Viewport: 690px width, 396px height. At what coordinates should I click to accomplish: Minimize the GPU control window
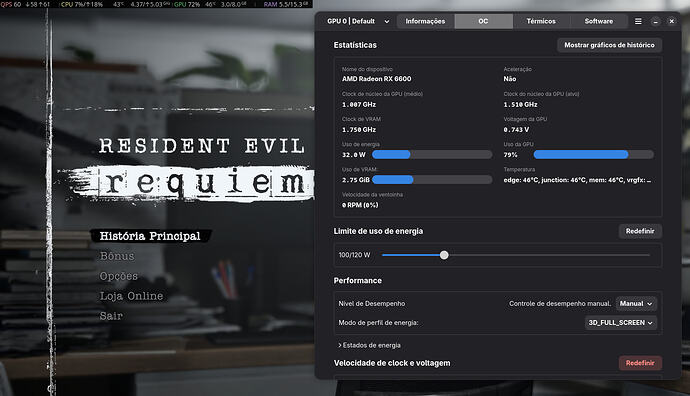click(x=655, y=21)
